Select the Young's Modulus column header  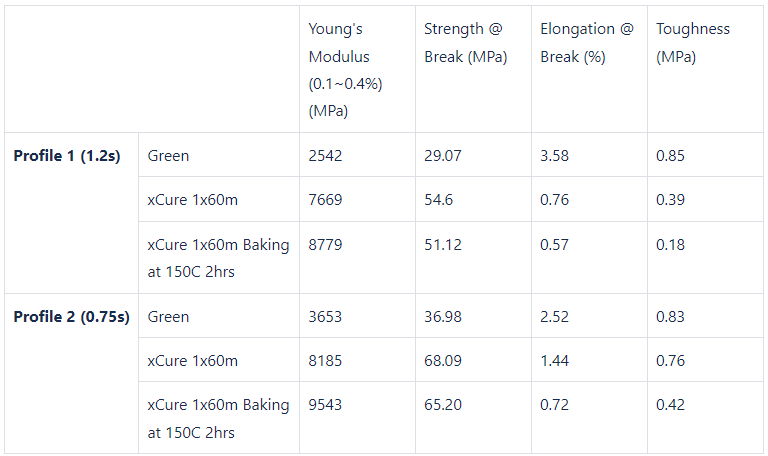[345, 70]
